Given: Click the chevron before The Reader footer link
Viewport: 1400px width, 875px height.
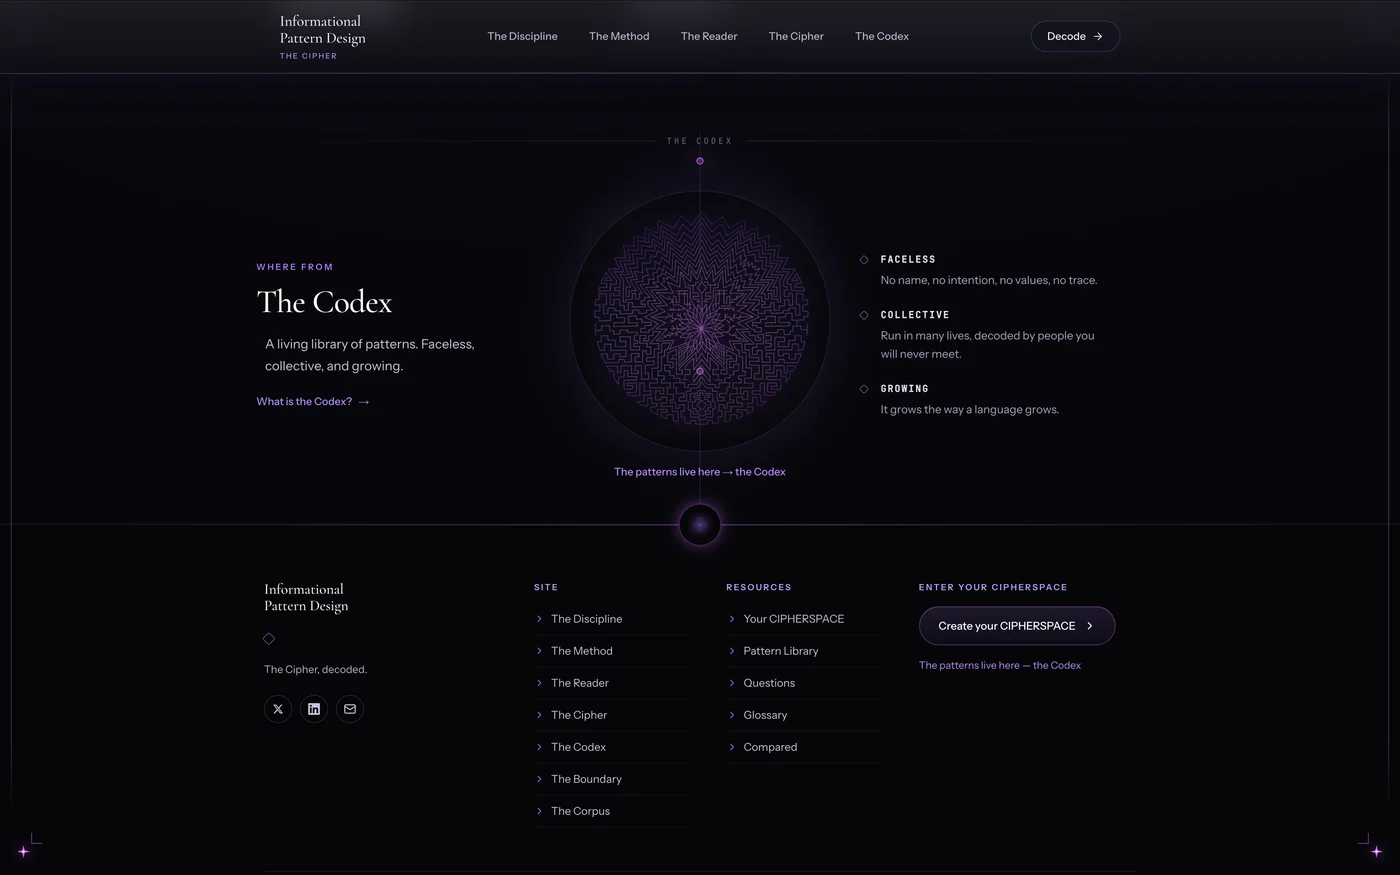Looking at the screenshot, I should [x=539, y=683].
